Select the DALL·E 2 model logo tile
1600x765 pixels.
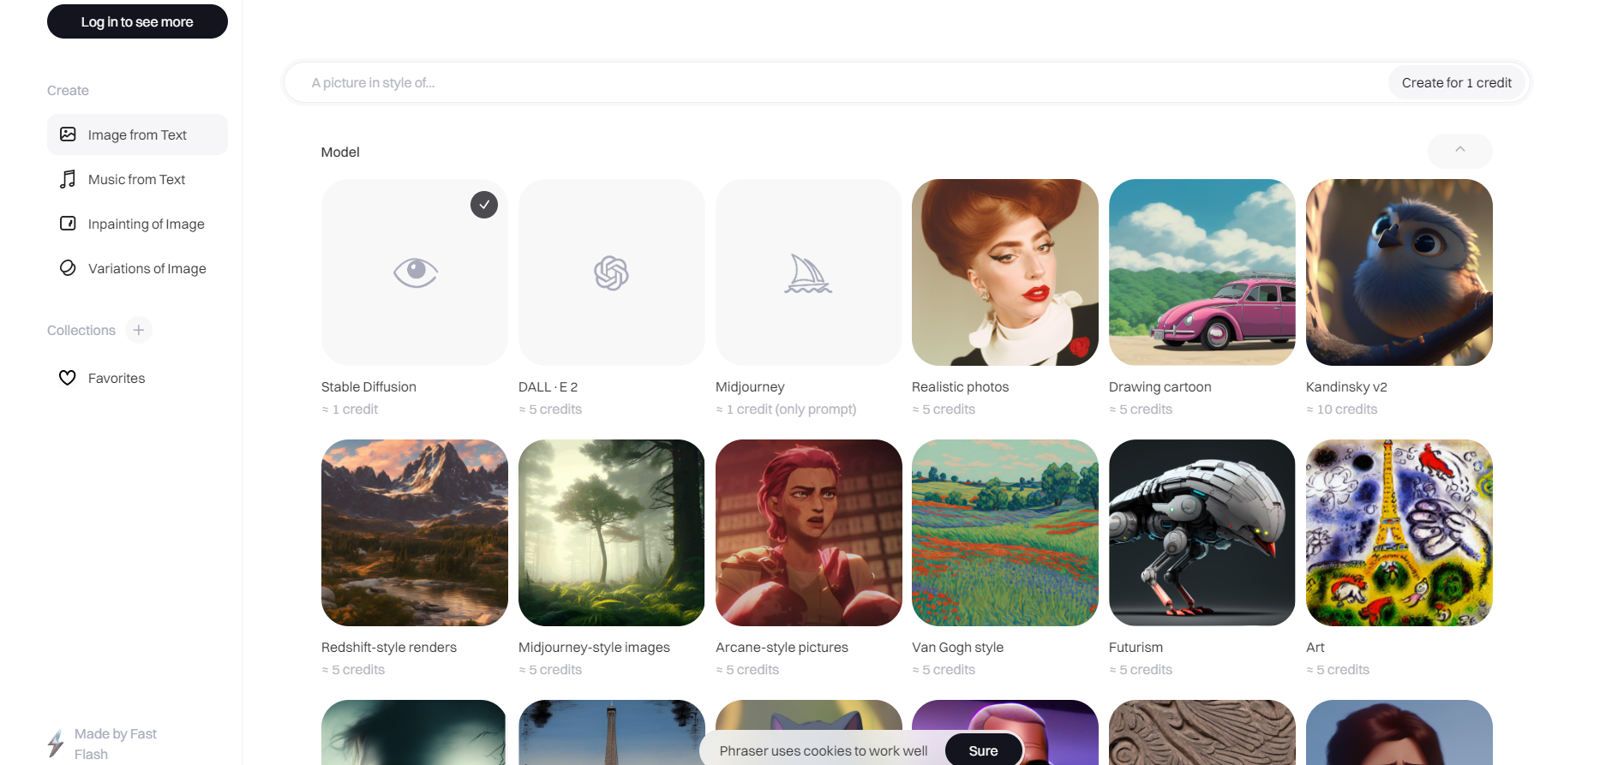[611, 272]
